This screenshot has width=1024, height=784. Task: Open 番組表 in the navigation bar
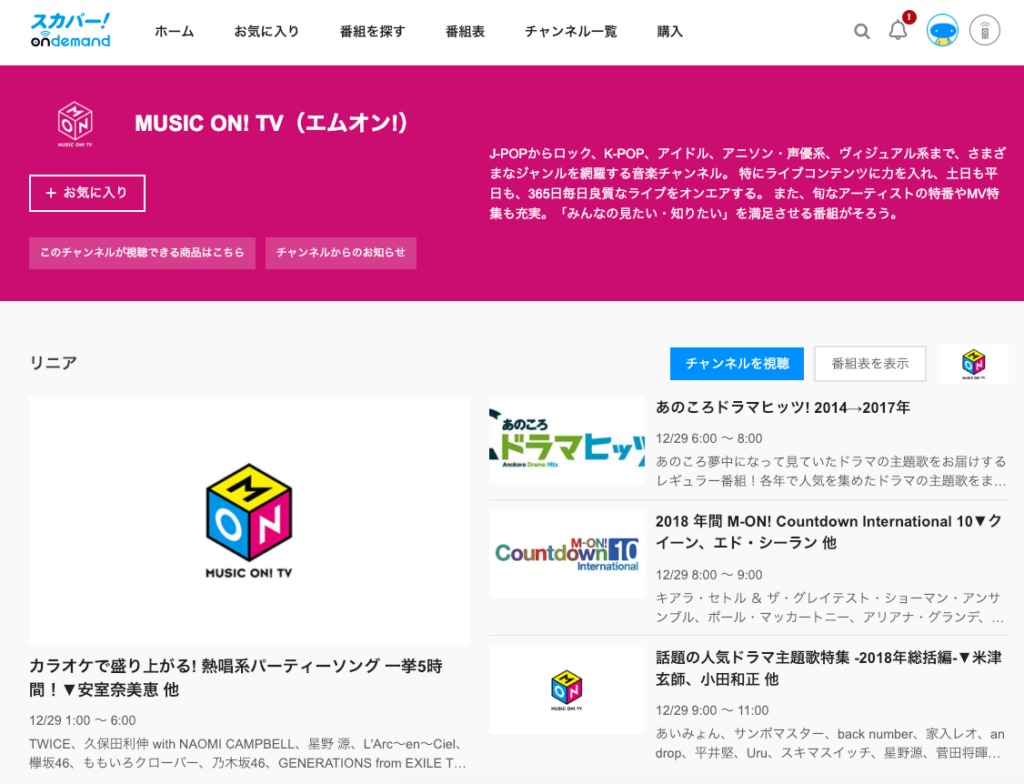pyautogui.click(x=465, y=31)
